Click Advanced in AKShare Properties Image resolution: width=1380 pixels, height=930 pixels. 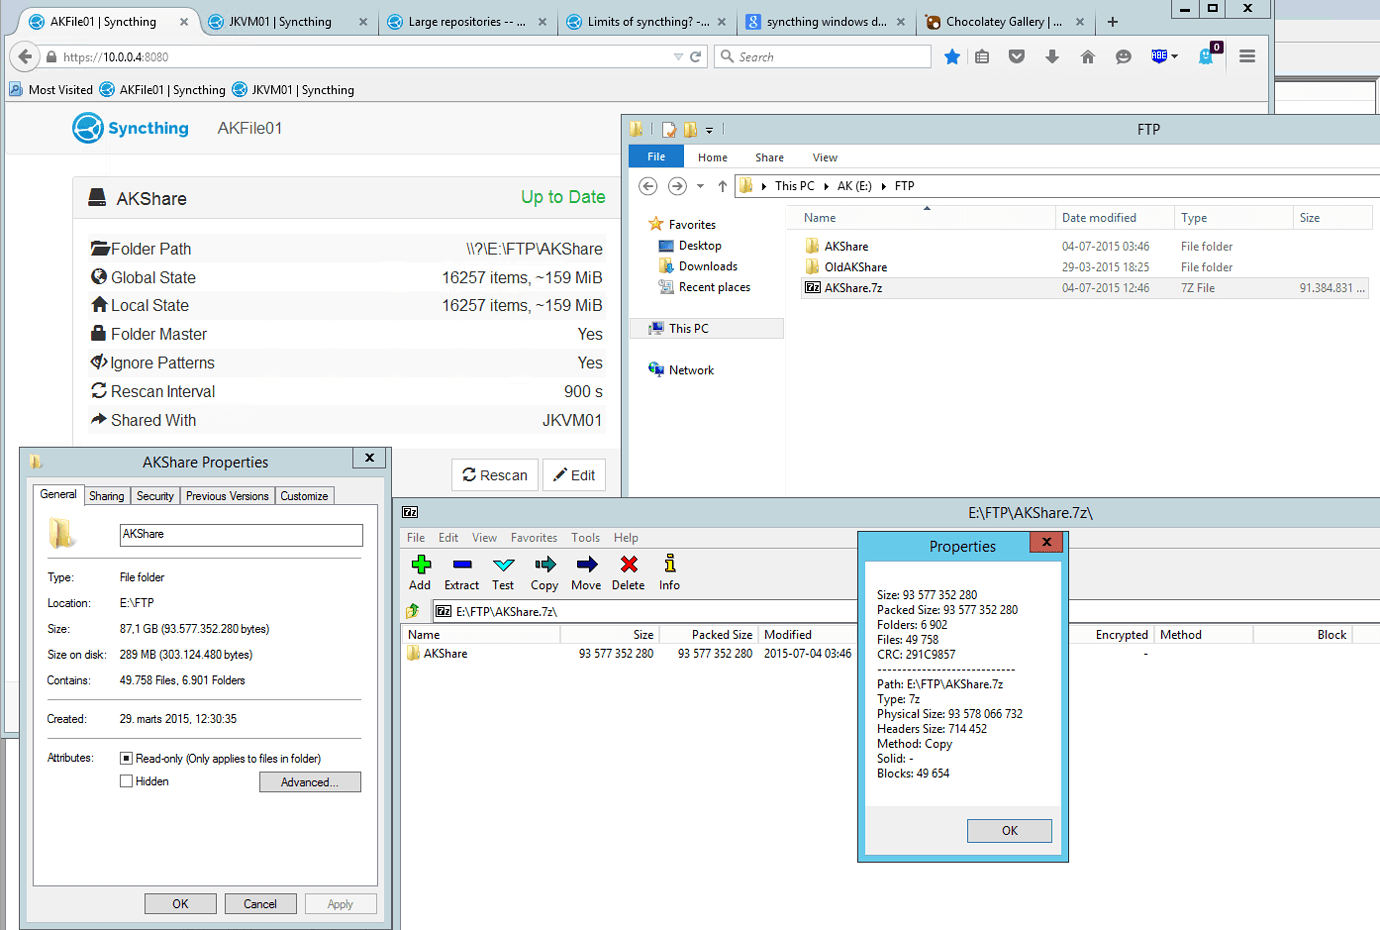click(x=310, y=782)
